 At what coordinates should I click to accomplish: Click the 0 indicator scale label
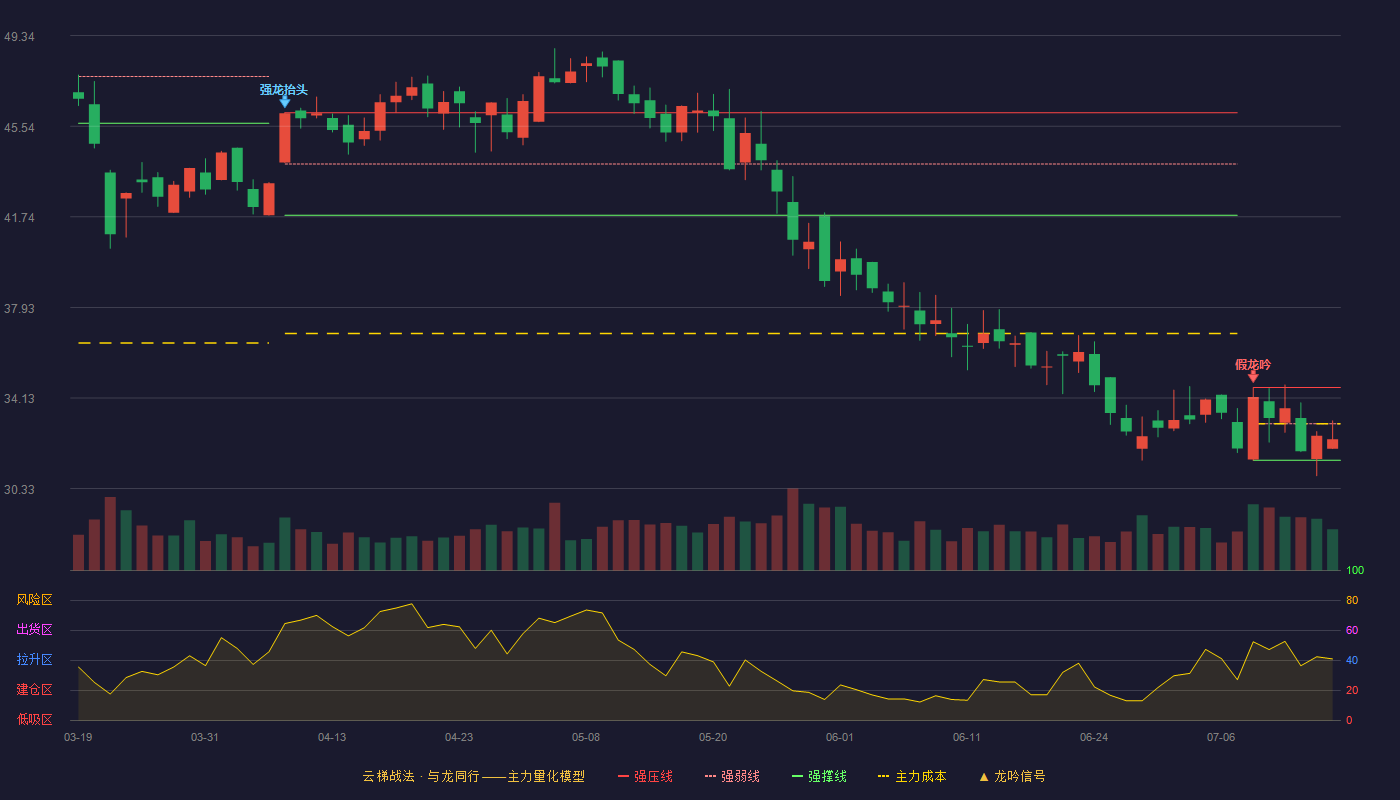pos(1349,721)
